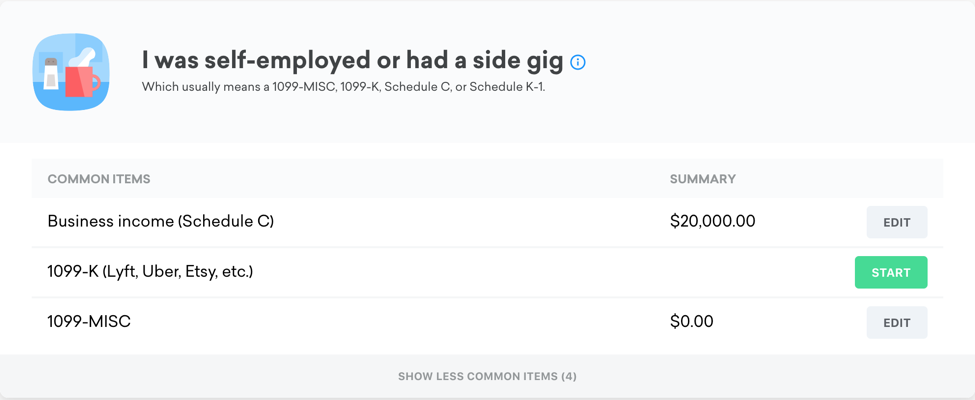
Task: Click the $0.00 summary amount
Action: point(691,321)
